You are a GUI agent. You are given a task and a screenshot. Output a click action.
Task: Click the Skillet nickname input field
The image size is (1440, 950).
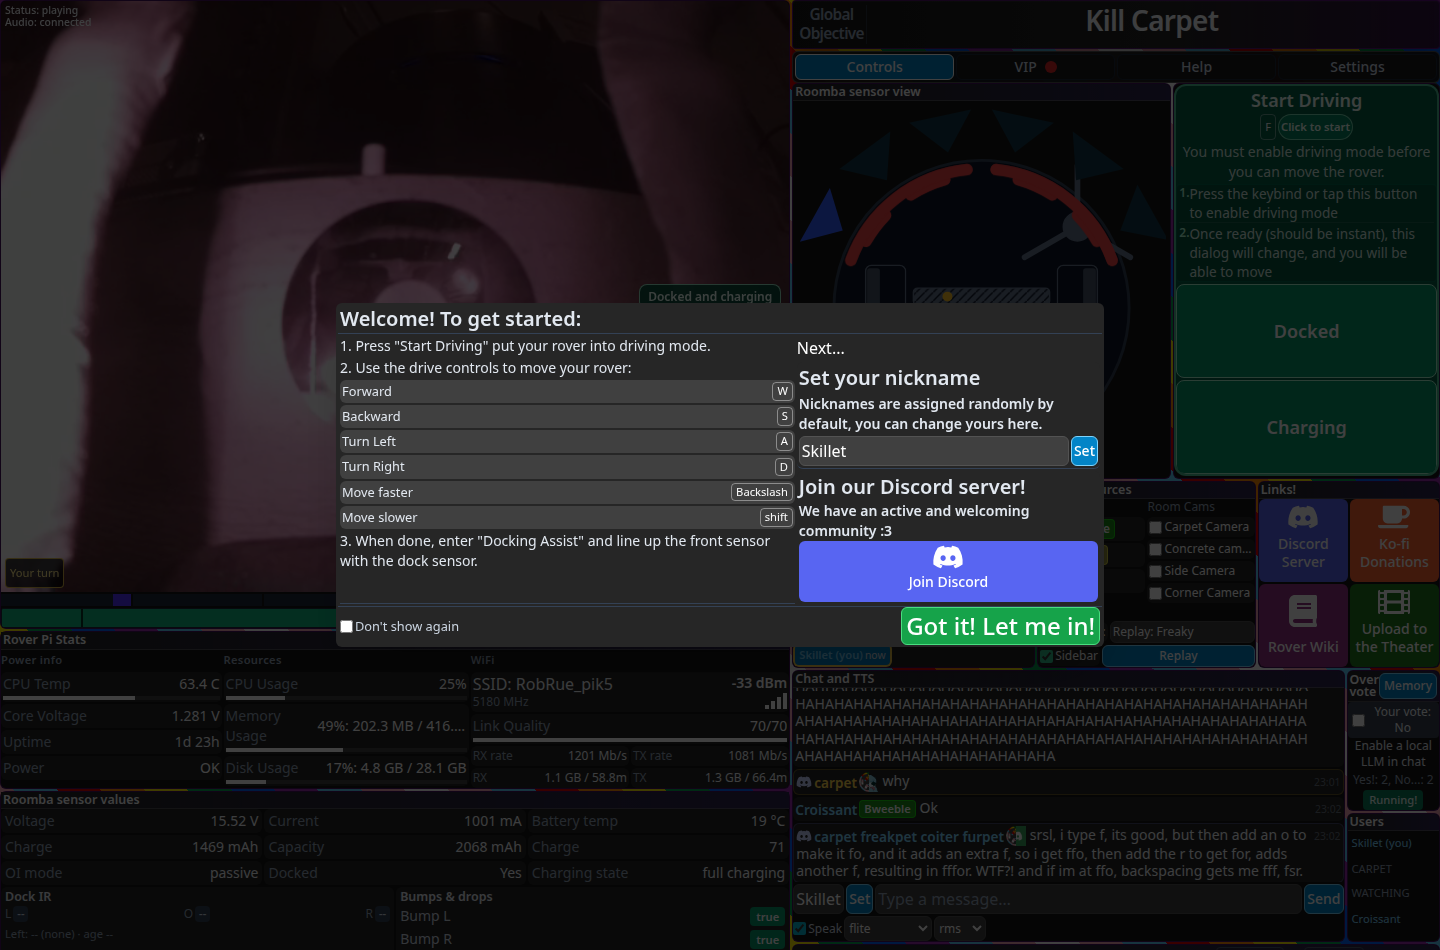click(x=933, y=451)
